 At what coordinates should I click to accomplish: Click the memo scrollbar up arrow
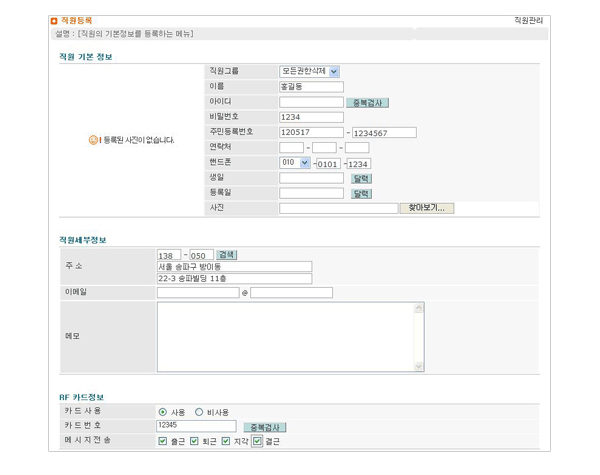coord(419,308)
